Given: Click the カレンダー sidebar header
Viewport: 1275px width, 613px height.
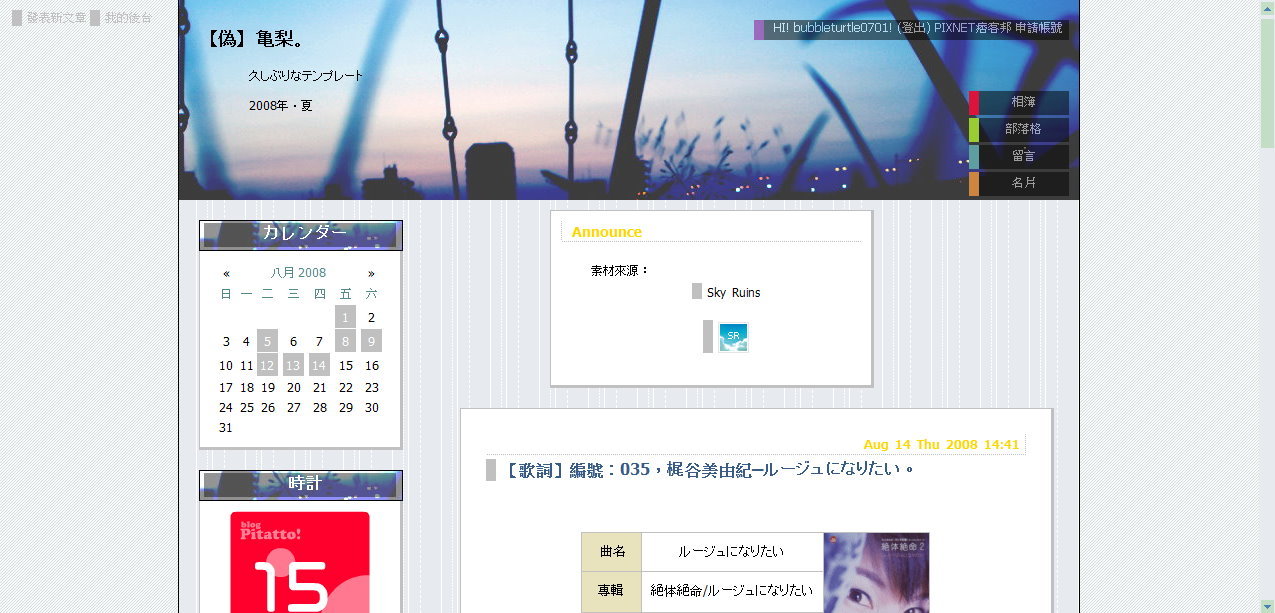Looking at the screenshot, I should click(301, 235).
